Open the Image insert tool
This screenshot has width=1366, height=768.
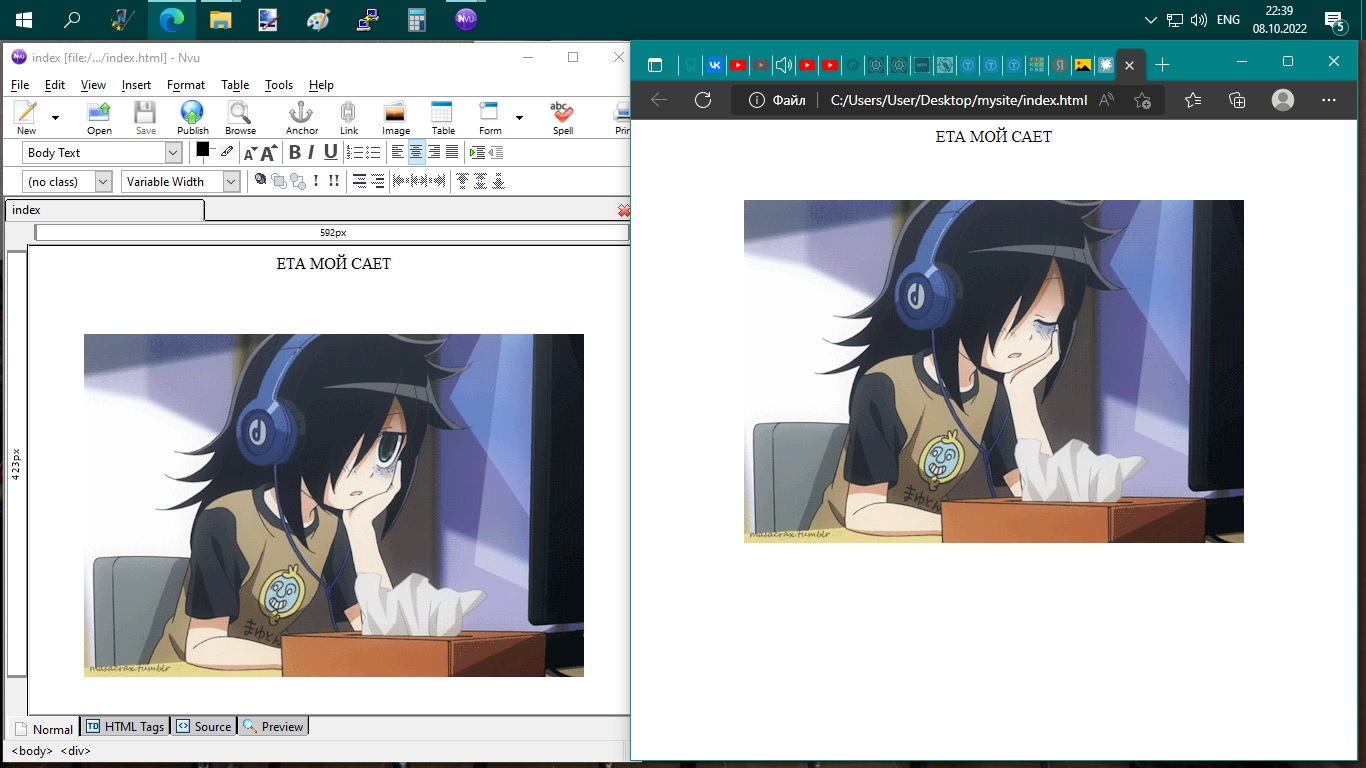point(395,117)
